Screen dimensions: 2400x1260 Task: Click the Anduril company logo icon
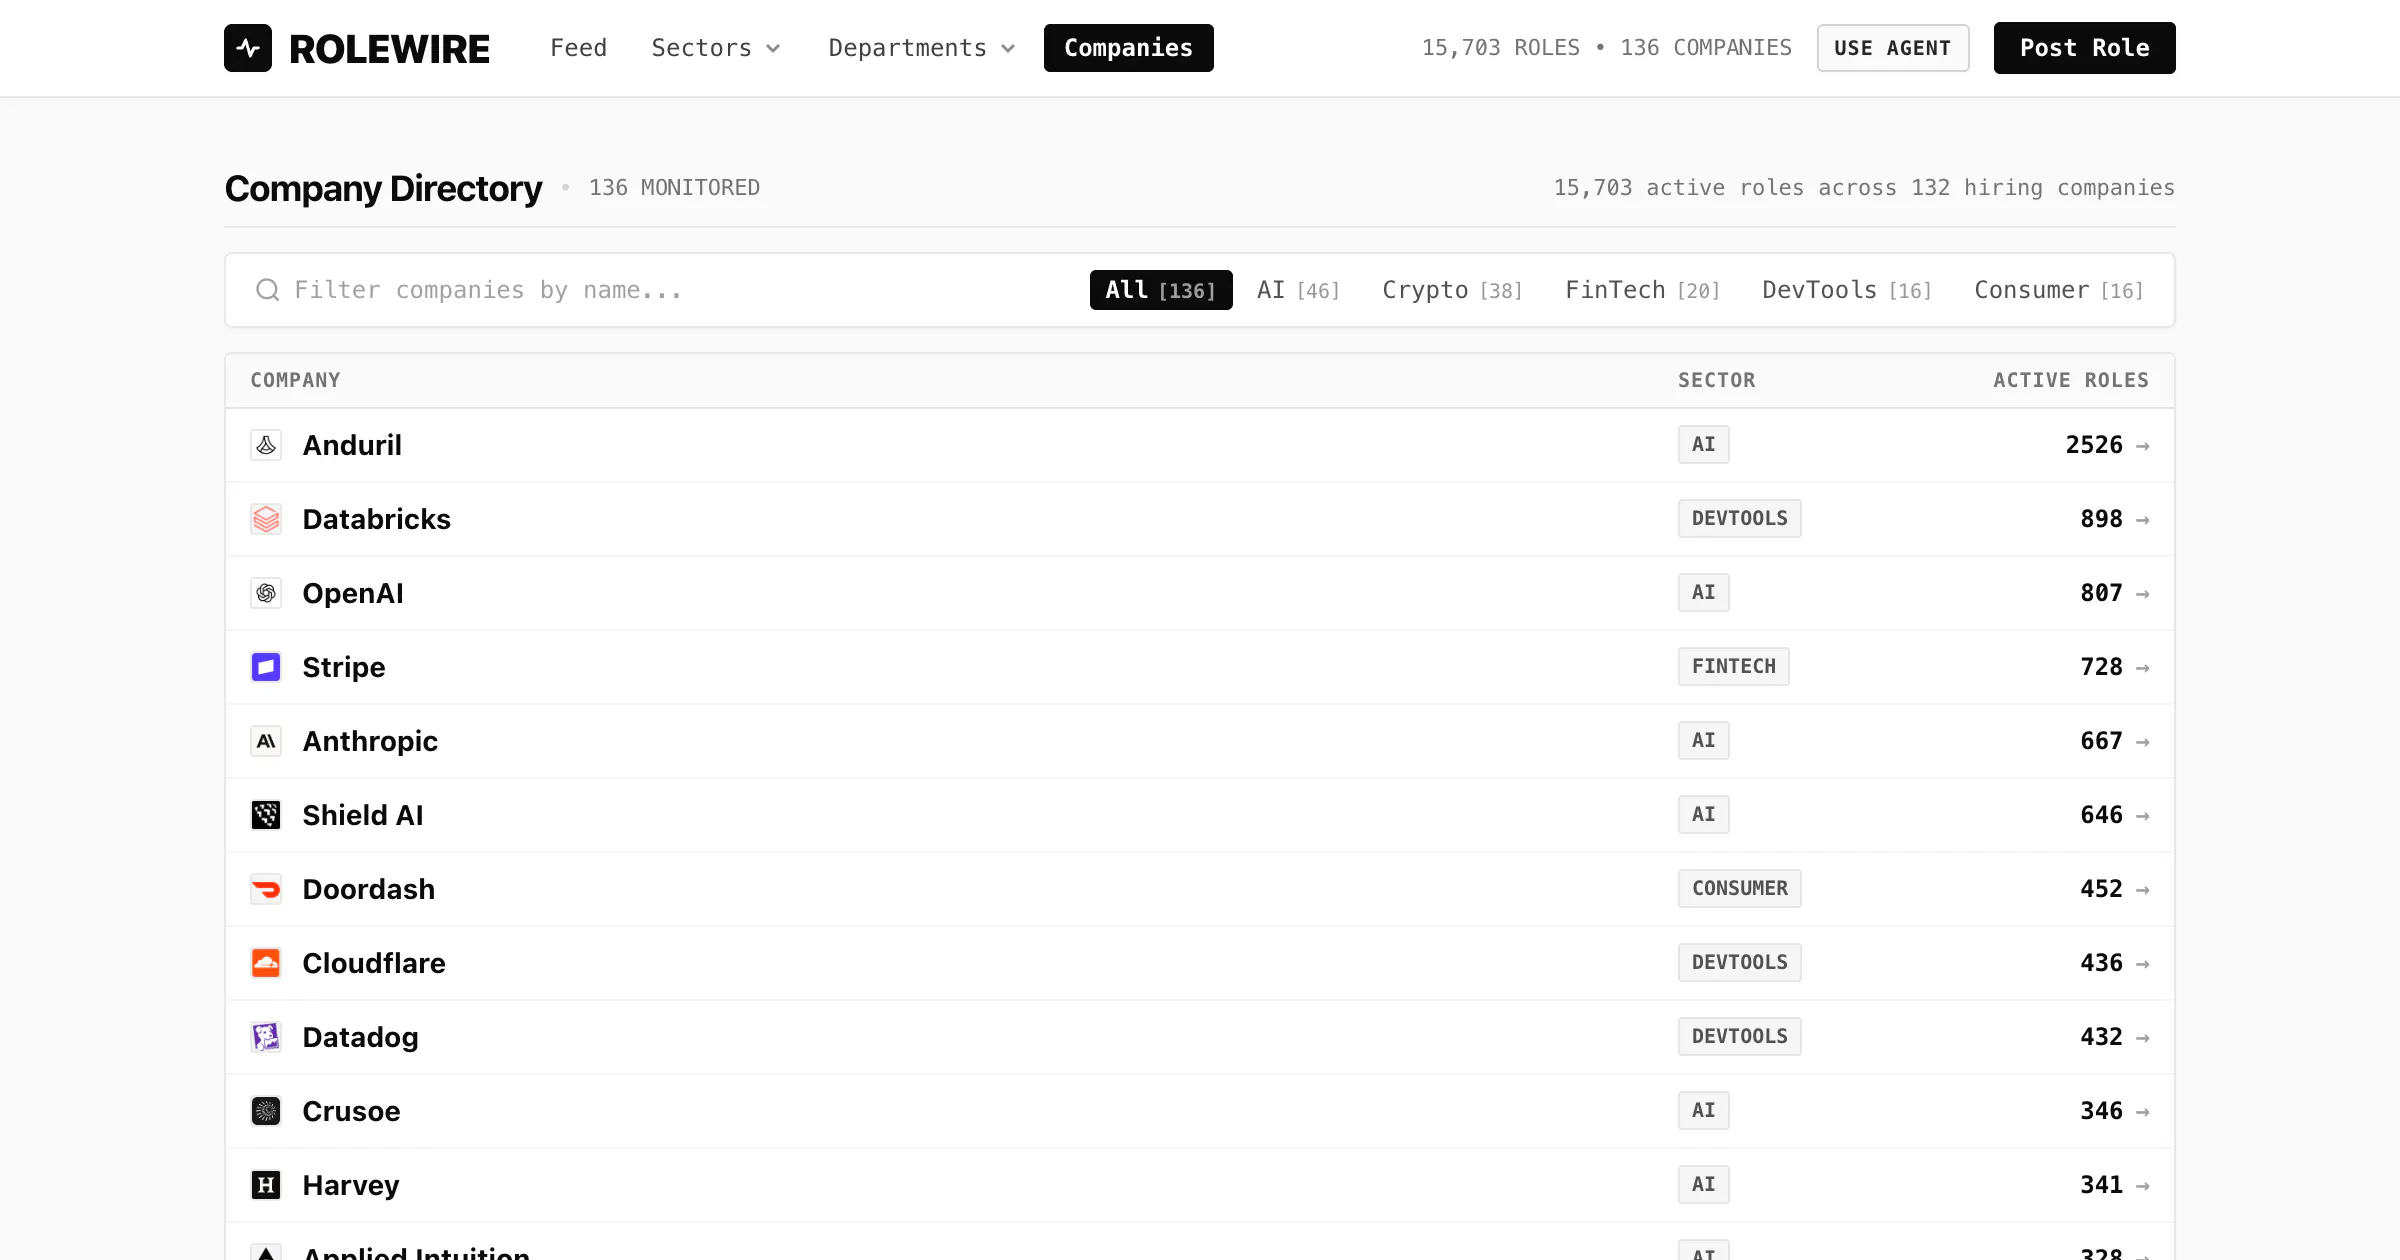pyautogui.click(x=266, y=445)
